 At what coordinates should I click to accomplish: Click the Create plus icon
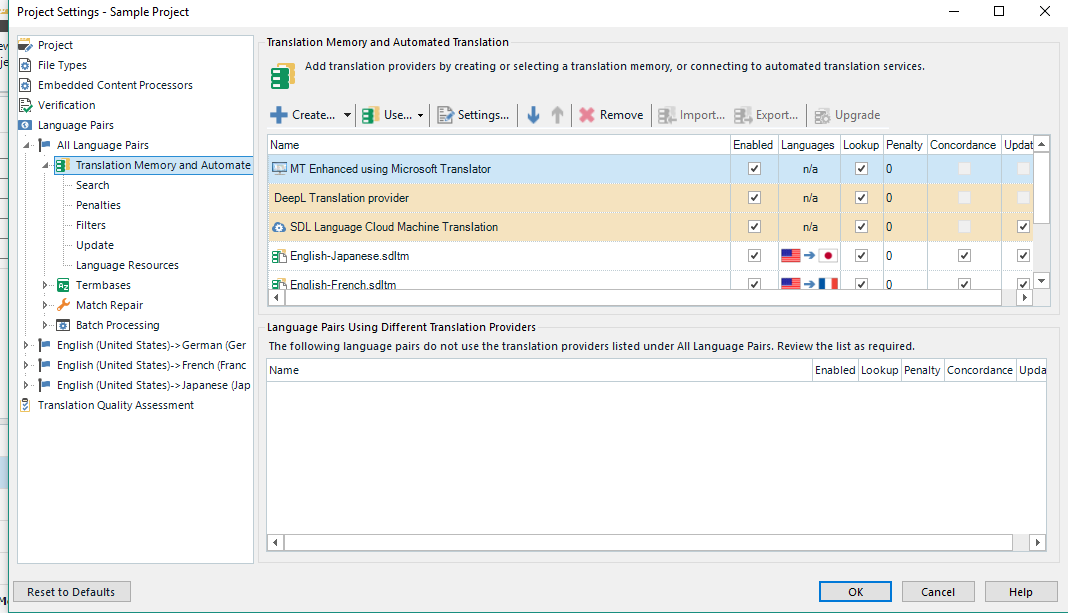[x=279, y=115]
